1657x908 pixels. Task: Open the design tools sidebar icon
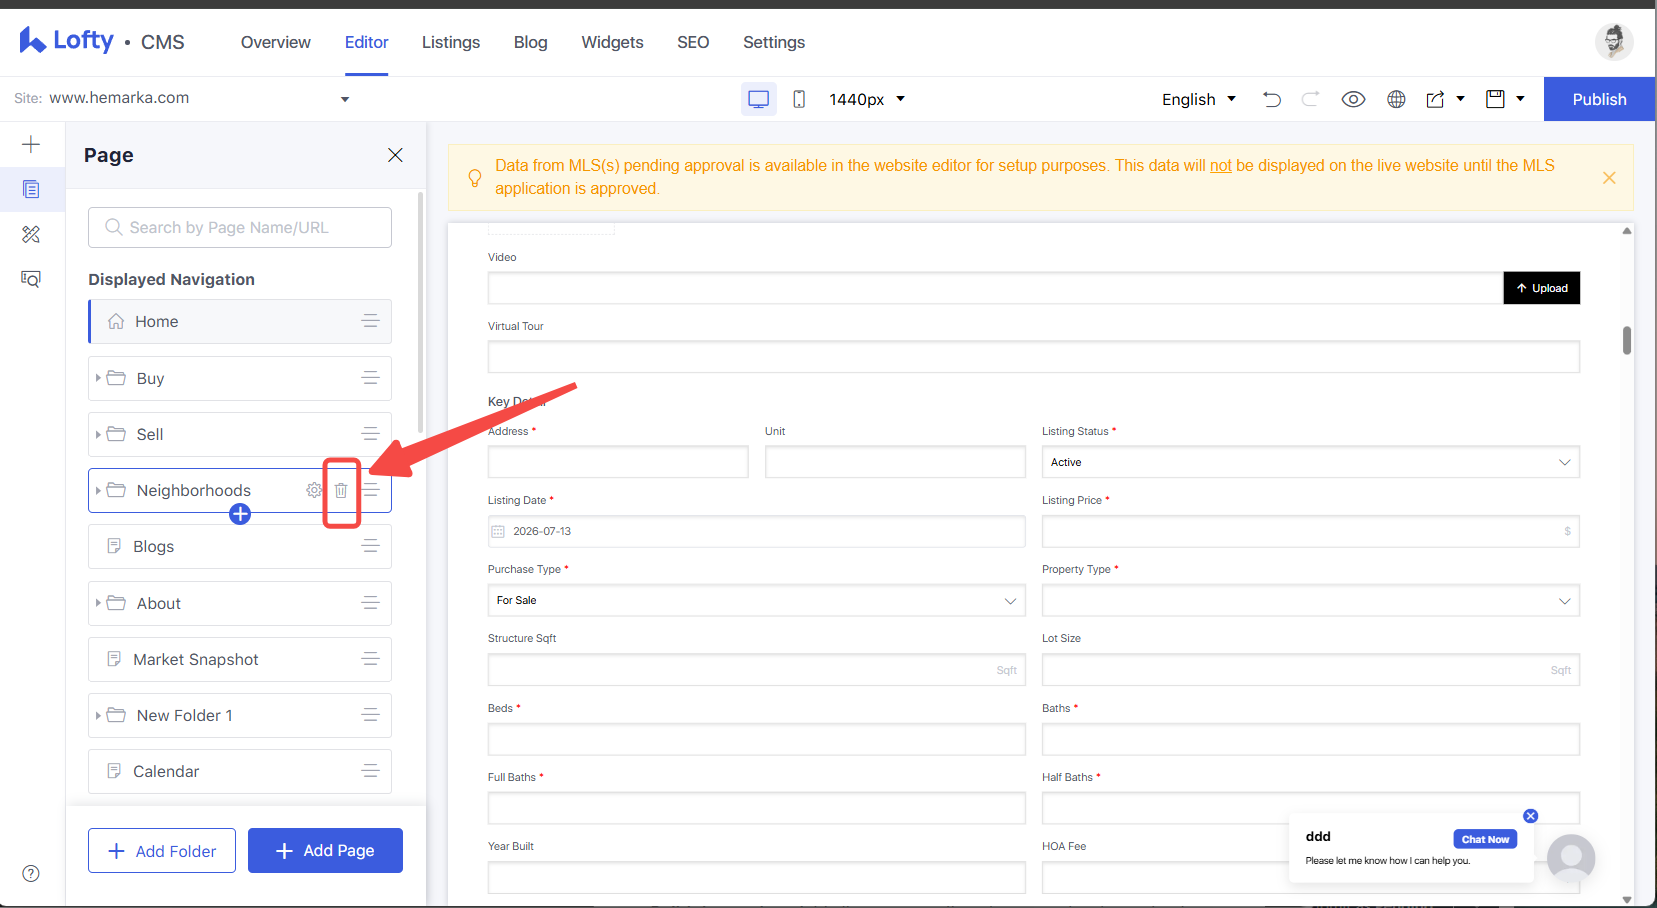31,234
